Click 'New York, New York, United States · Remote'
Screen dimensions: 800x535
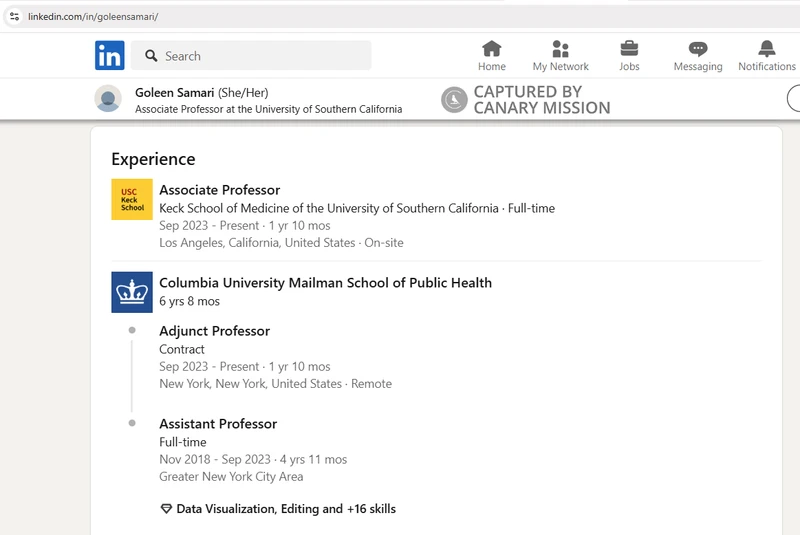tap(276, 384)
